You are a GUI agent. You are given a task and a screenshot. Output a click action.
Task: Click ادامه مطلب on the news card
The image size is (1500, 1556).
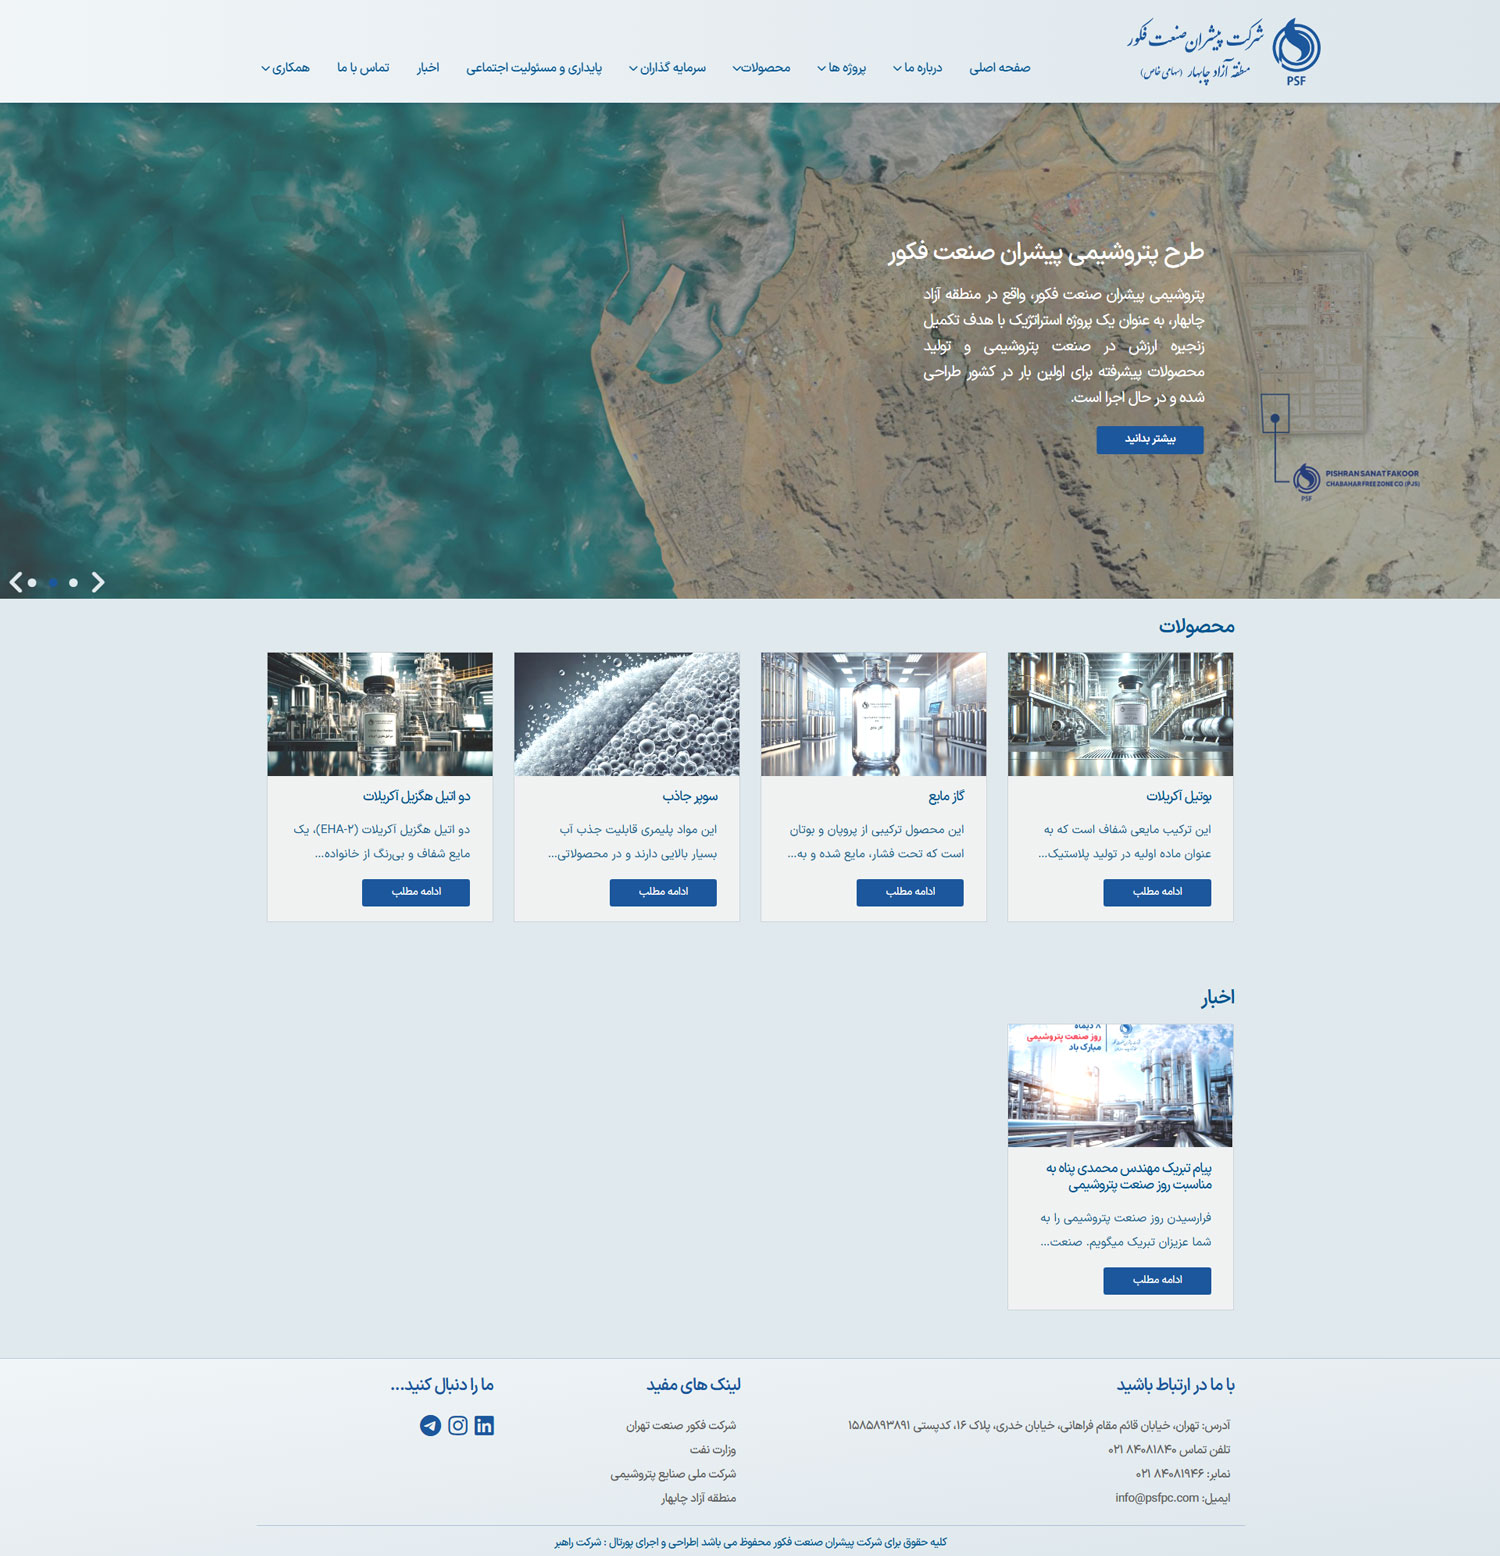coord(1157,1280)
